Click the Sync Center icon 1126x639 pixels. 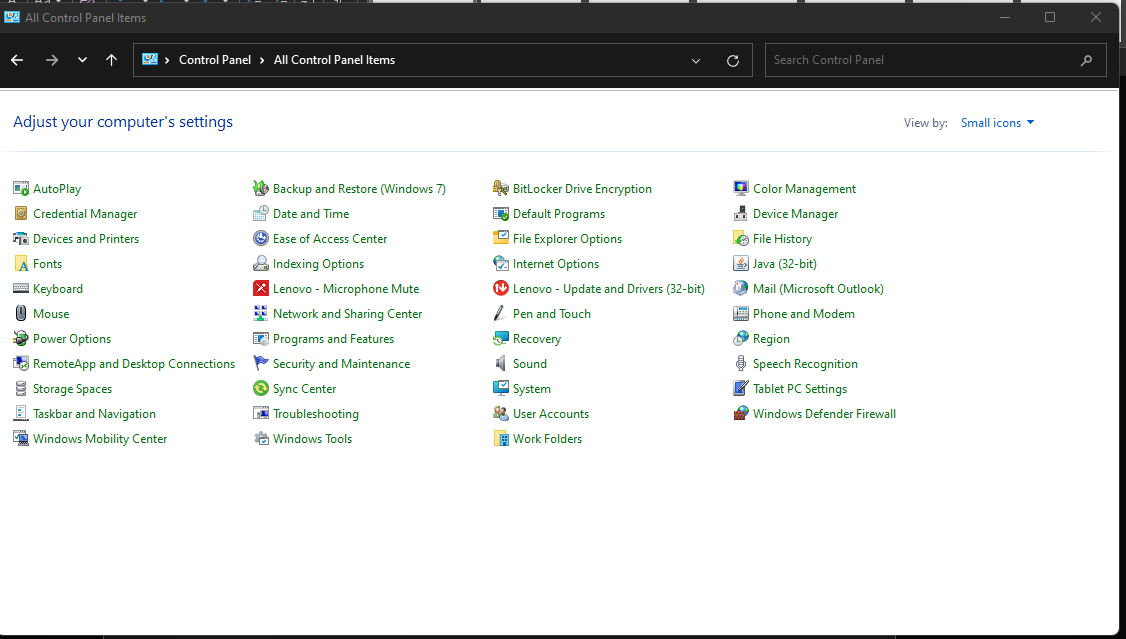pos(261,389)
